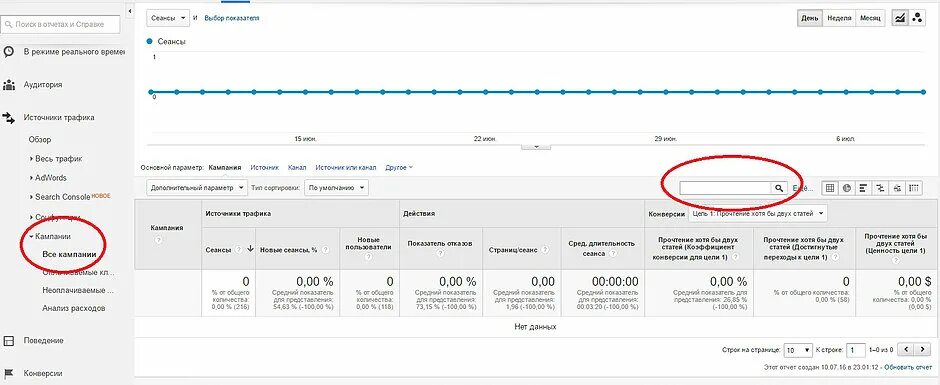
Task: Open help for Сеансы column
Action: tap(239, 249)
